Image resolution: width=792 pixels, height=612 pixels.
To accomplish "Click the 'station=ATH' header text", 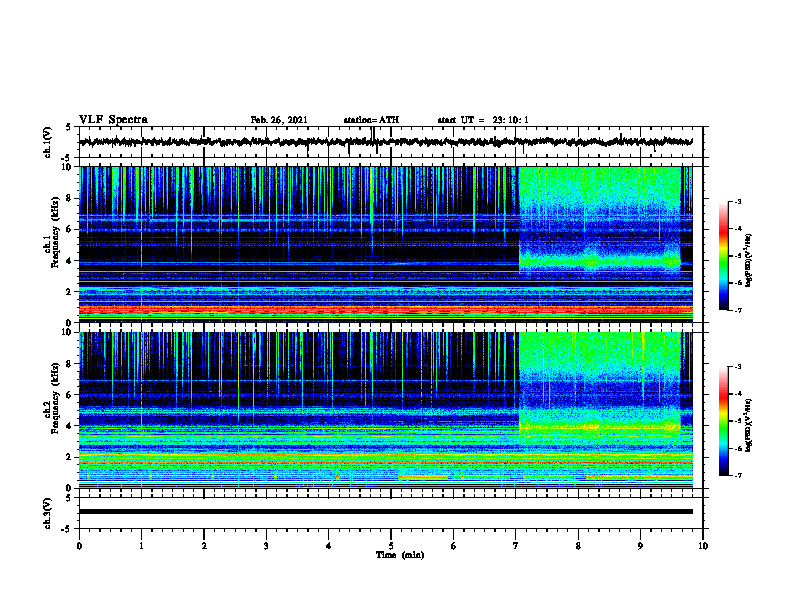I will tap(371, 120).
